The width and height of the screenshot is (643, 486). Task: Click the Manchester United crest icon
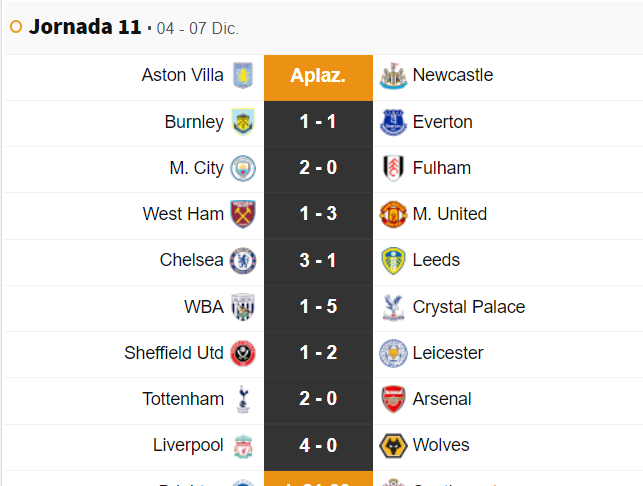393,214
